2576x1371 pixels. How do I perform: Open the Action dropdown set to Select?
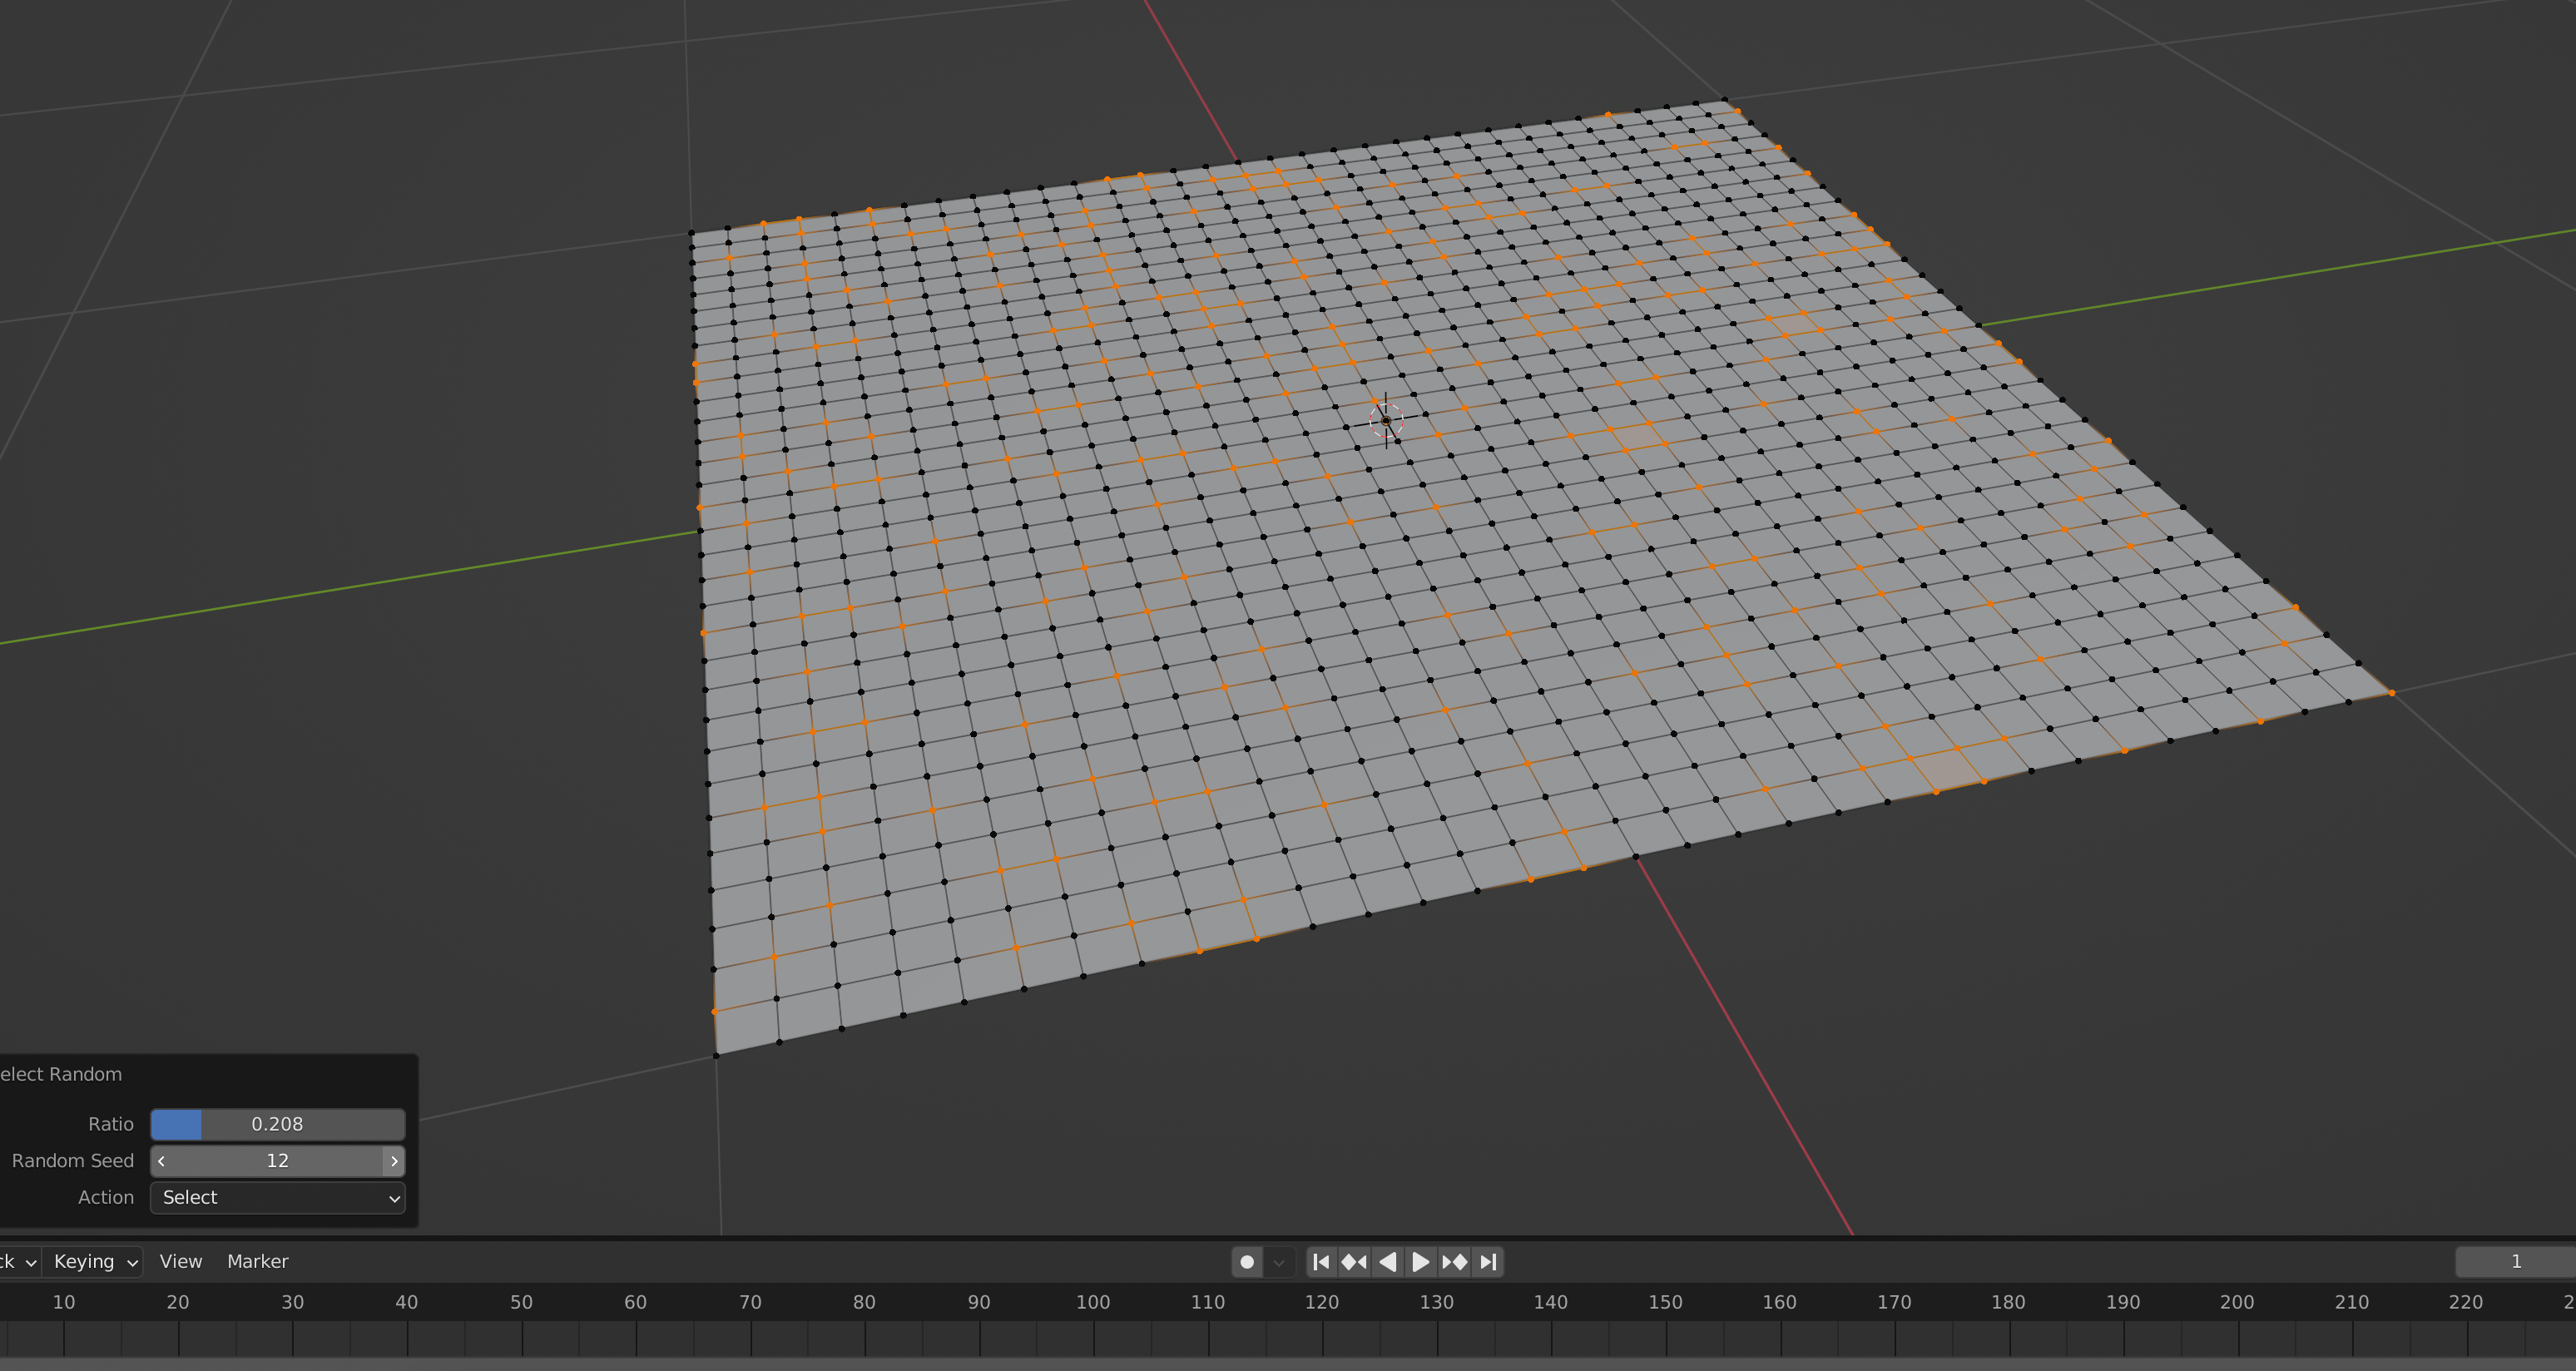277,1198
